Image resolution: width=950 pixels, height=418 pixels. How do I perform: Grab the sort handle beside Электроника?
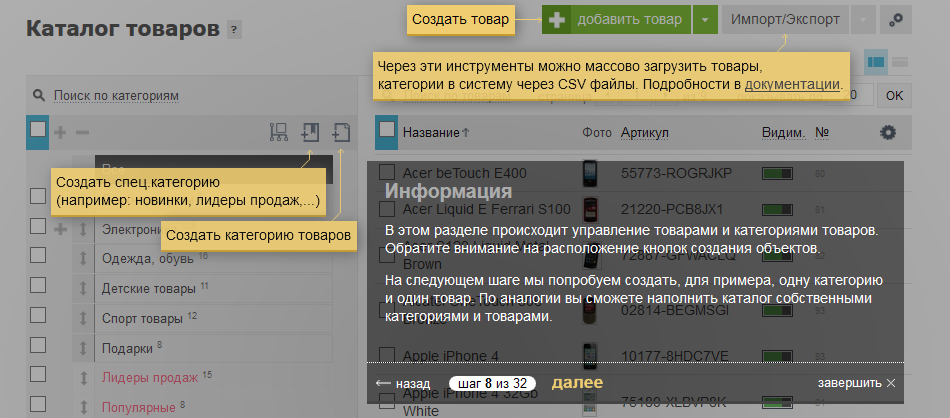[x=83, y=230]
